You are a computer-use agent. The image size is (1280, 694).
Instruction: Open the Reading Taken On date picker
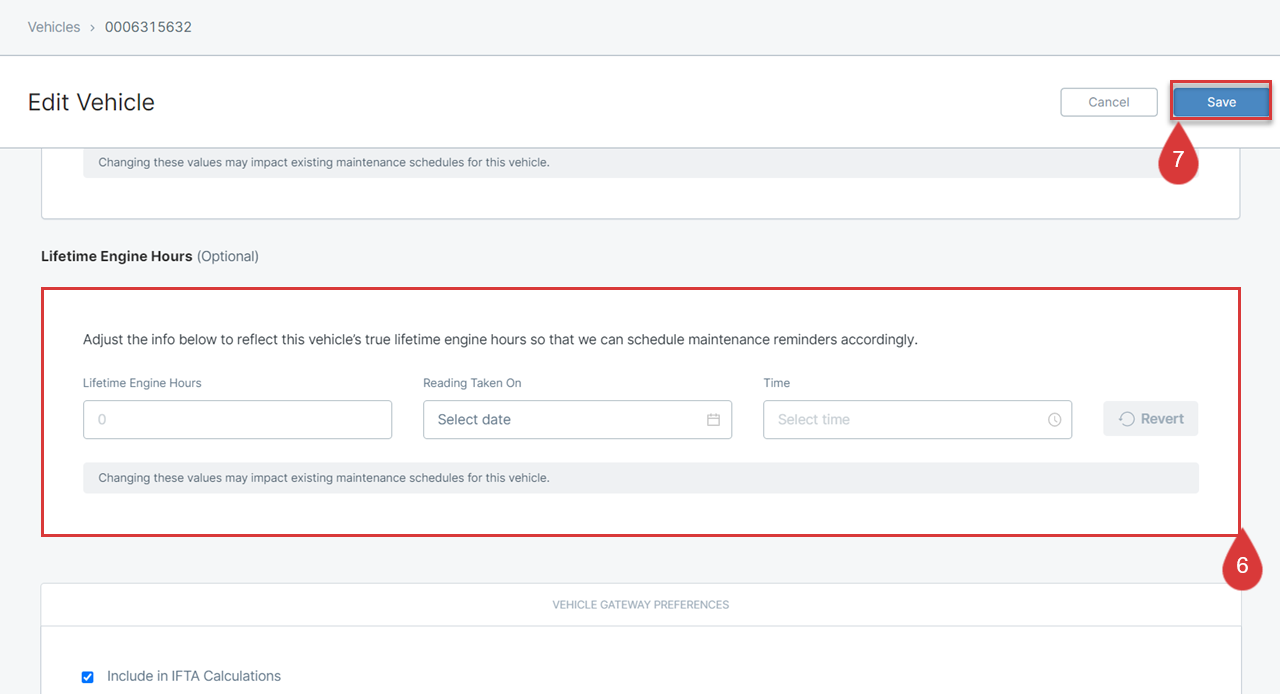578,420
